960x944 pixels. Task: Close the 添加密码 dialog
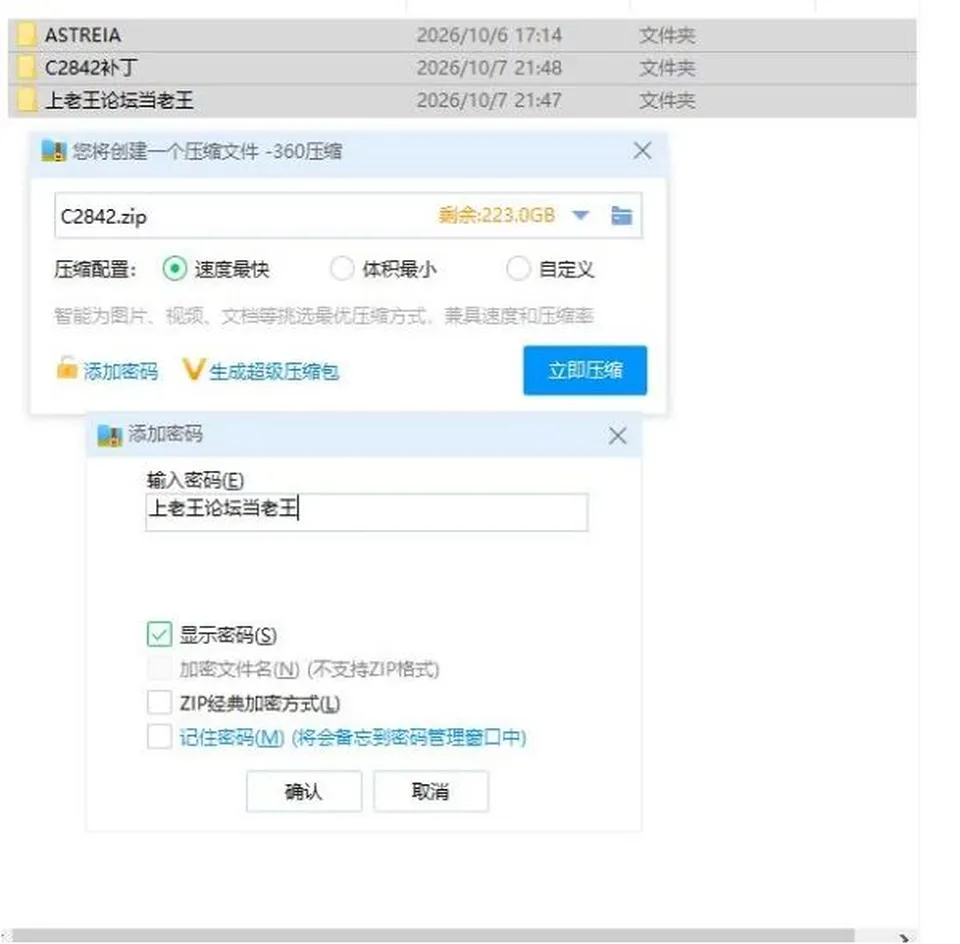pyautogui.click(x=618, y=436)
